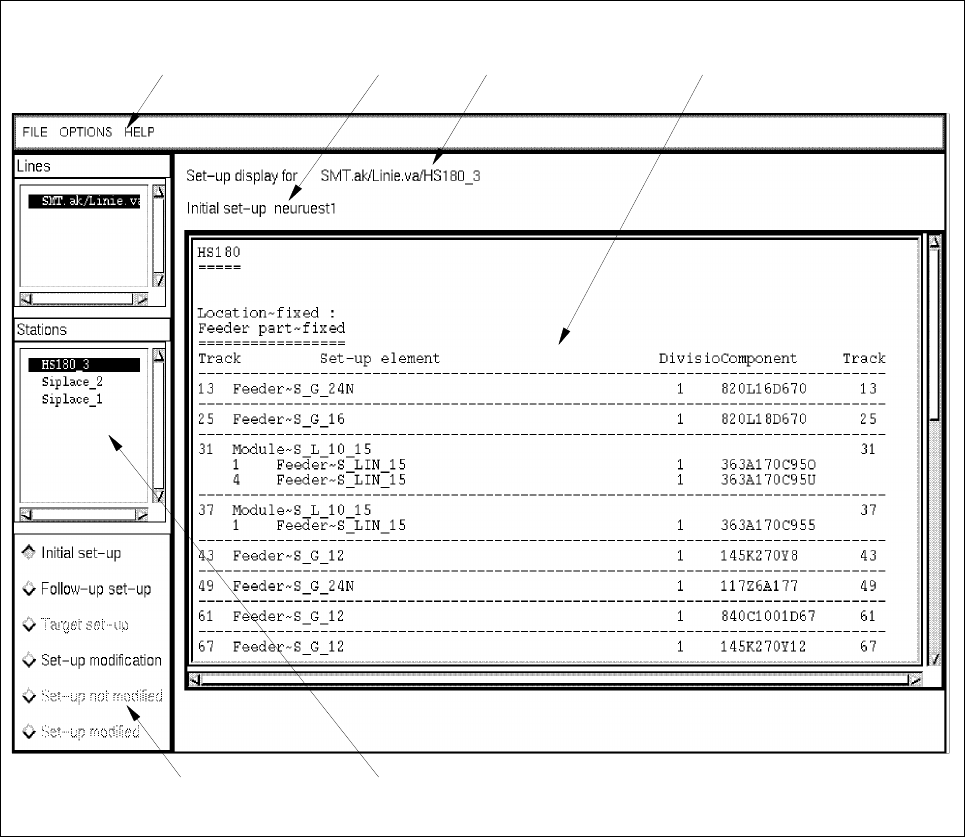
Task: Click component 840C1001D67
Action: click(768, 616)
